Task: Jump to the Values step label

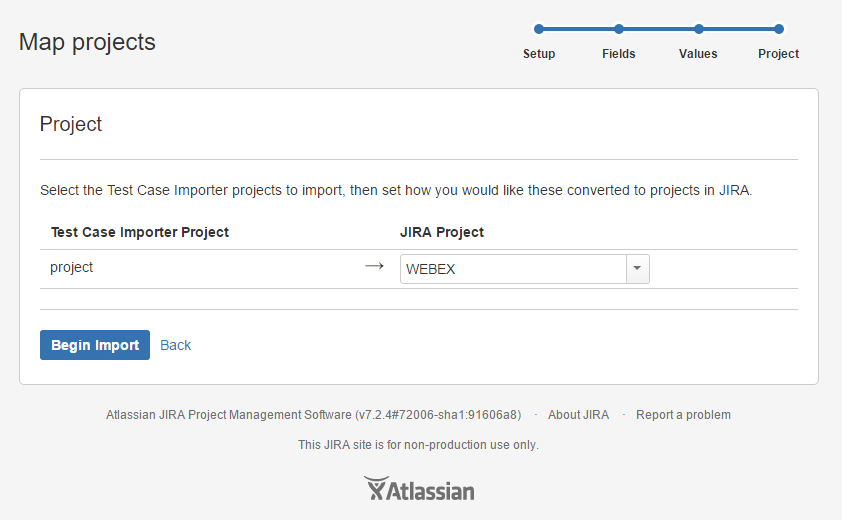Action: (x=698, y=54)
